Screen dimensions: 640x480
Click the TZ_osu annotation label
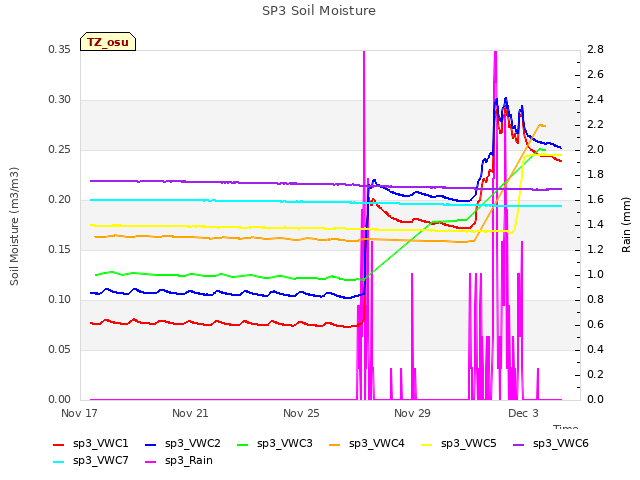coord(108,42)
